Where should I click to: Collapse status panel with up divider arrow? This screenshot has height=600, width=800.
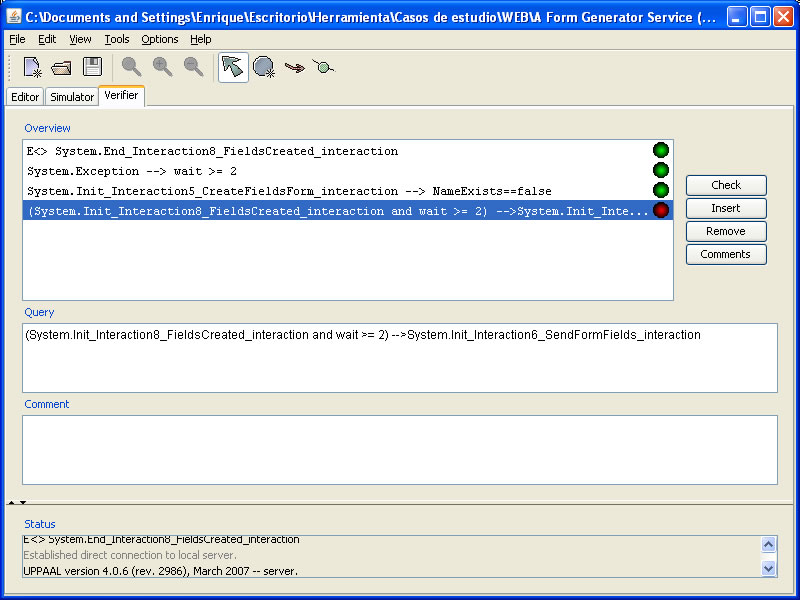(11, 503)
